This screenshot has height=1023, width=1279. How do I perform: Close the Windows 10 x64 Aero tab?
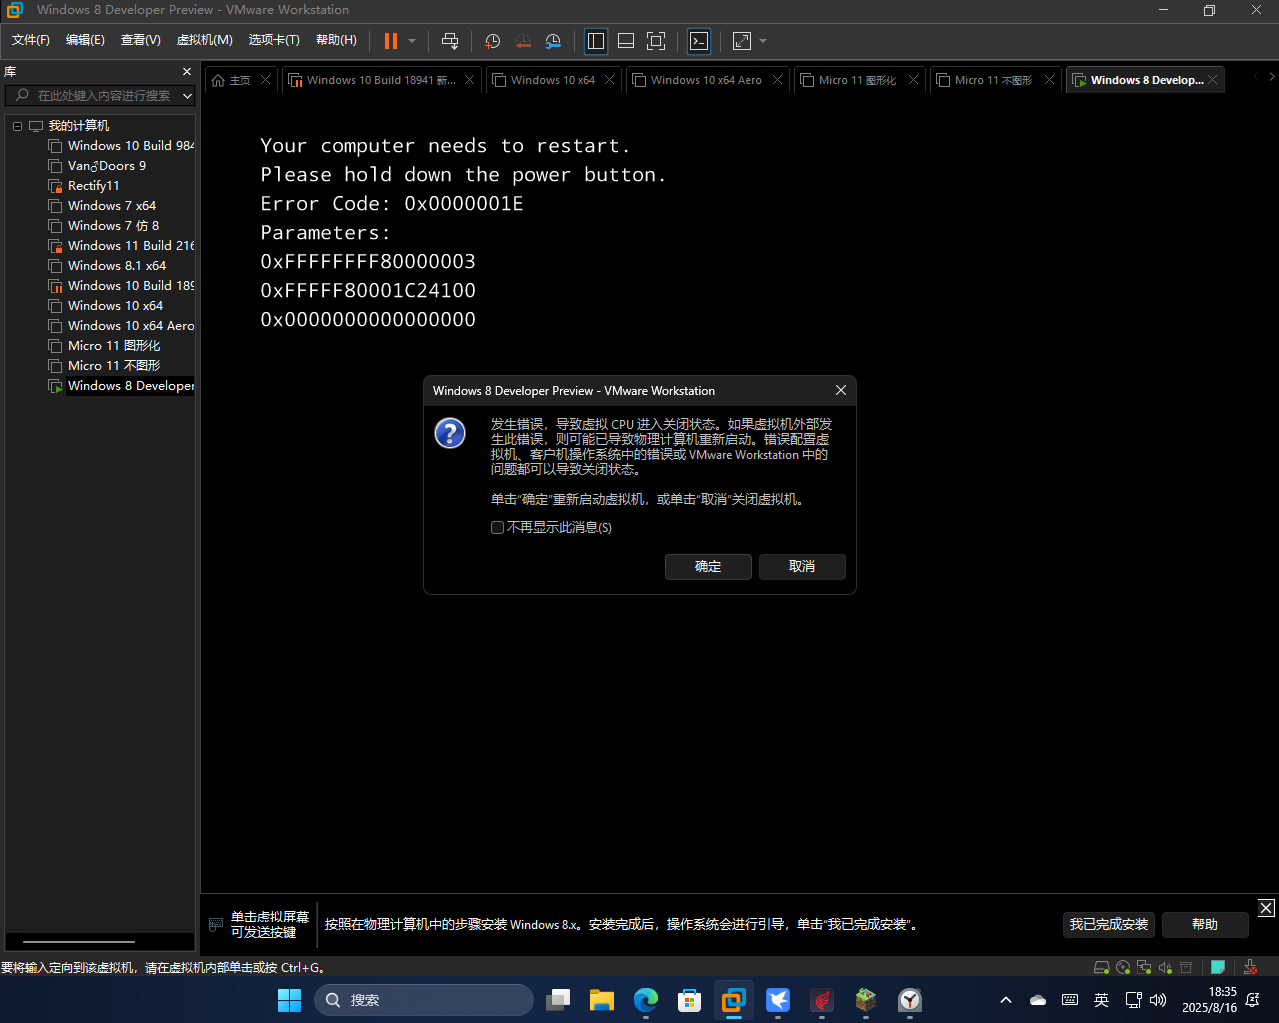tap(777, 80)
